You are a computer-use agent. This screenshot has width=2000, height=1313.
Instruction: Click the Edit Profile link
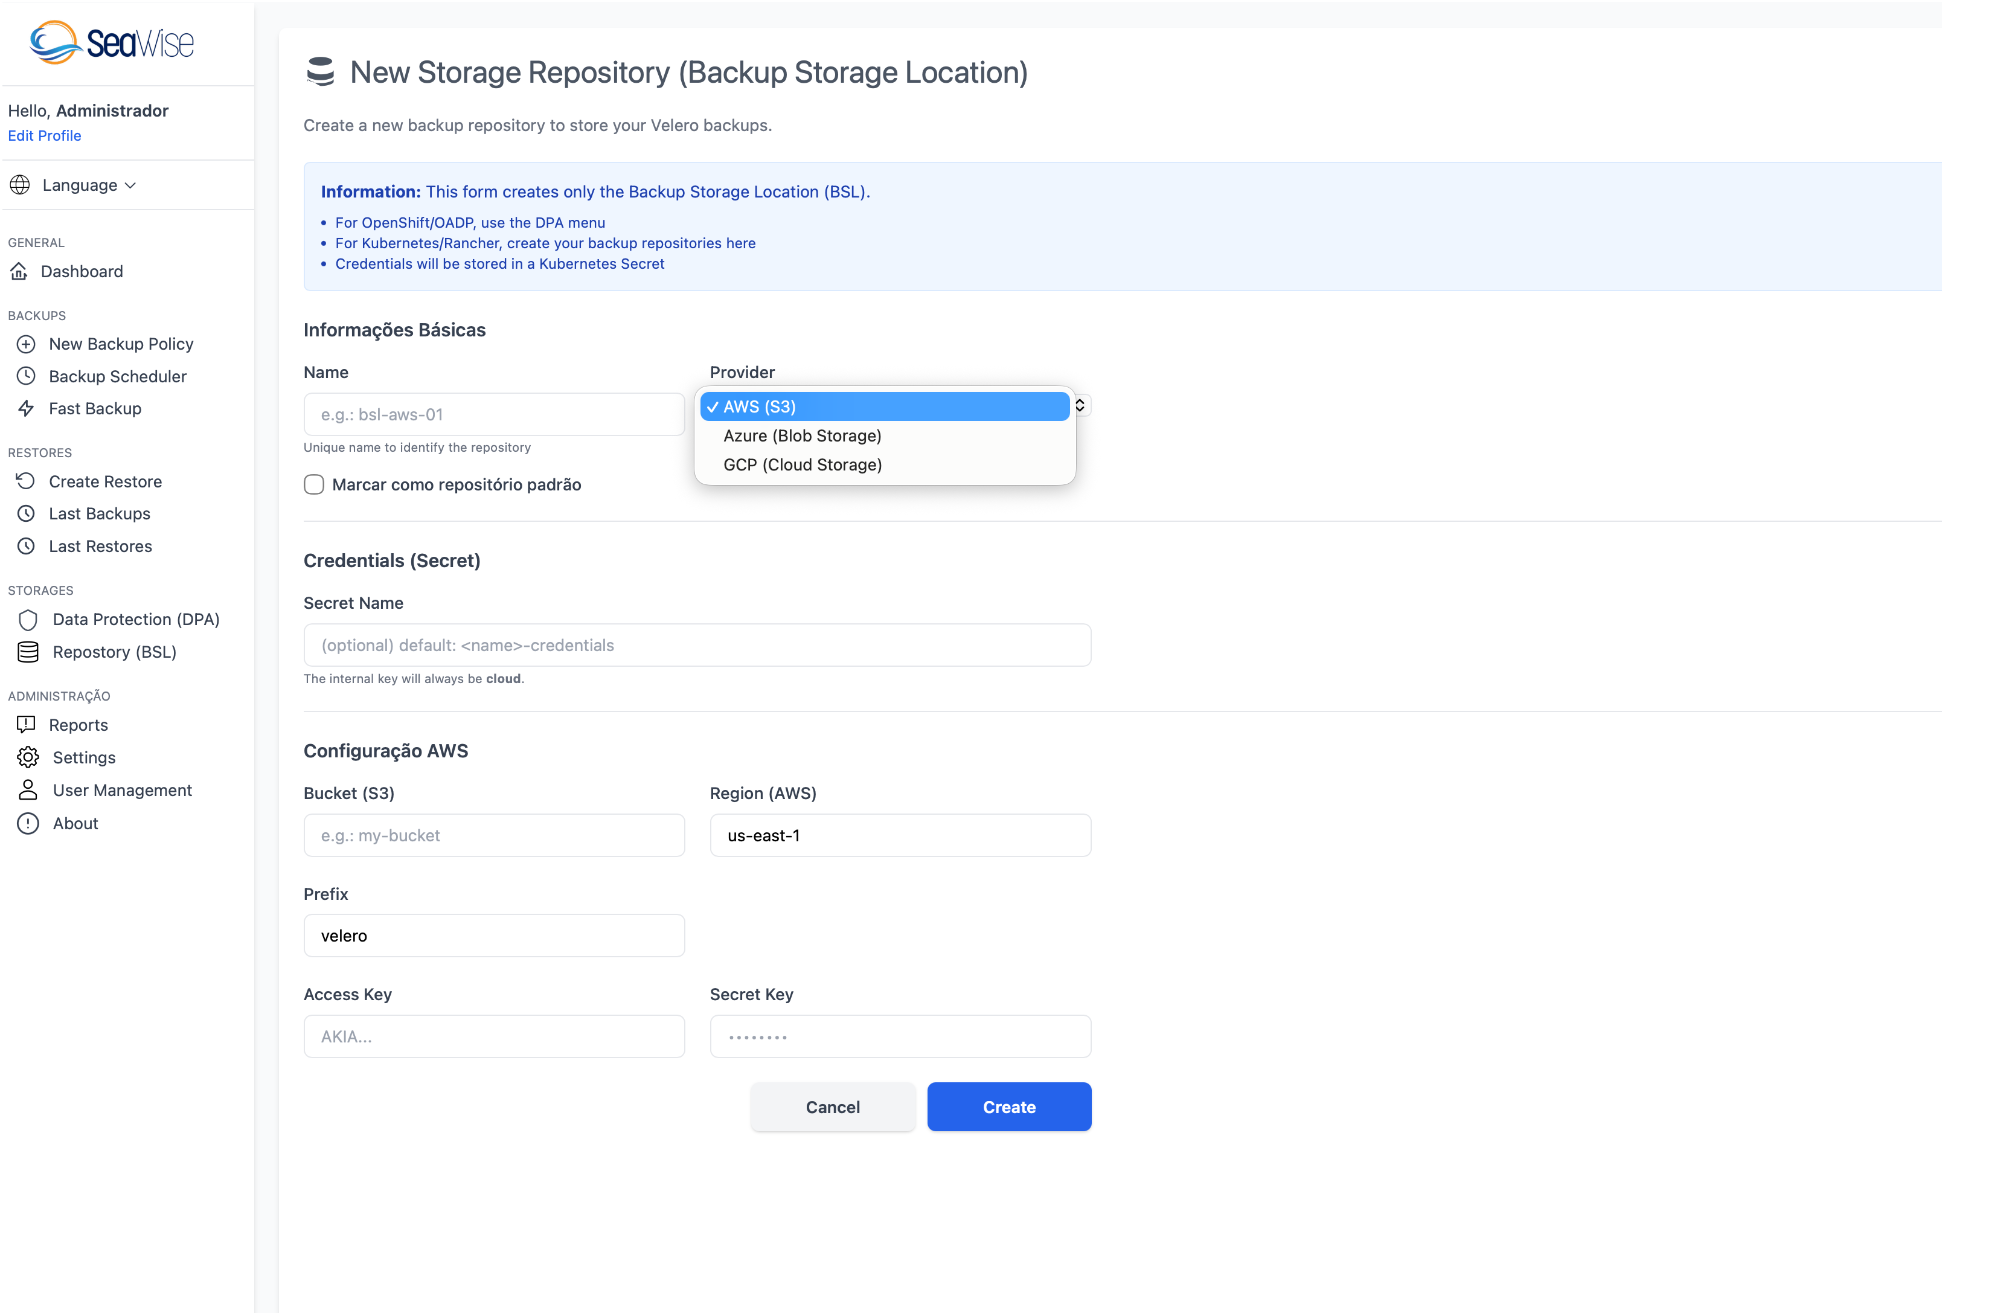click(44, 136)
